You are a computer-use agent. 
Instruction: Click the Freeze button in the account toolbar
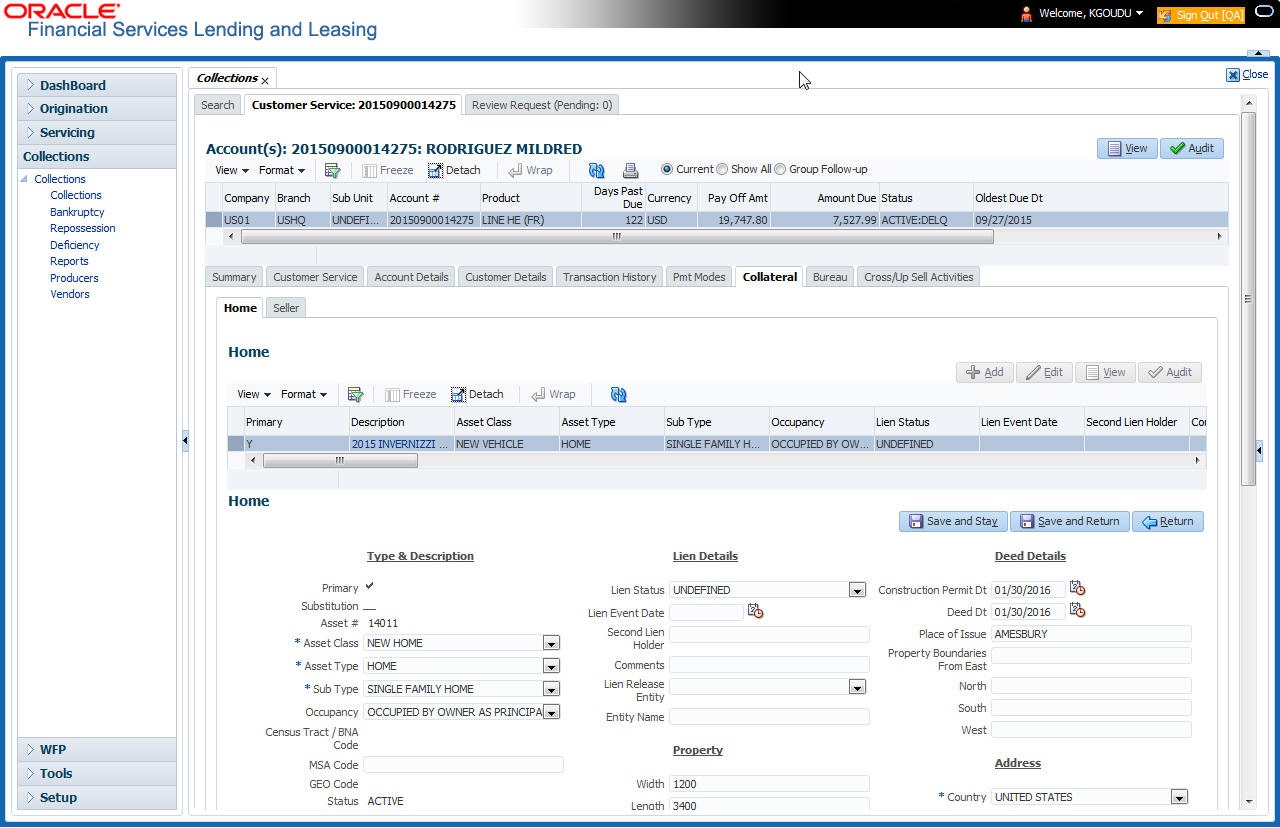click(387, 170)
